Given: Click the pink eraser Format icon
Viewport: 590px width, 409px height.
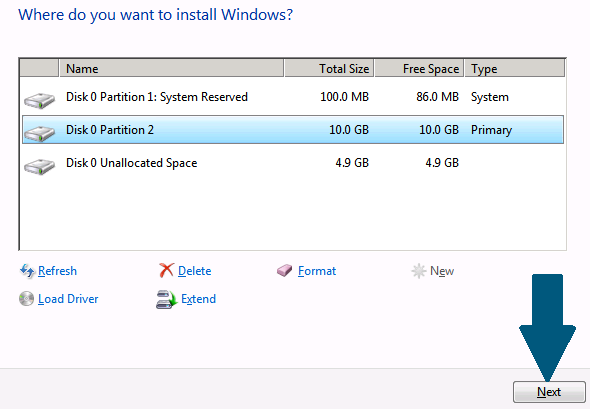Looking at the screenshot, I should point(284,270).
